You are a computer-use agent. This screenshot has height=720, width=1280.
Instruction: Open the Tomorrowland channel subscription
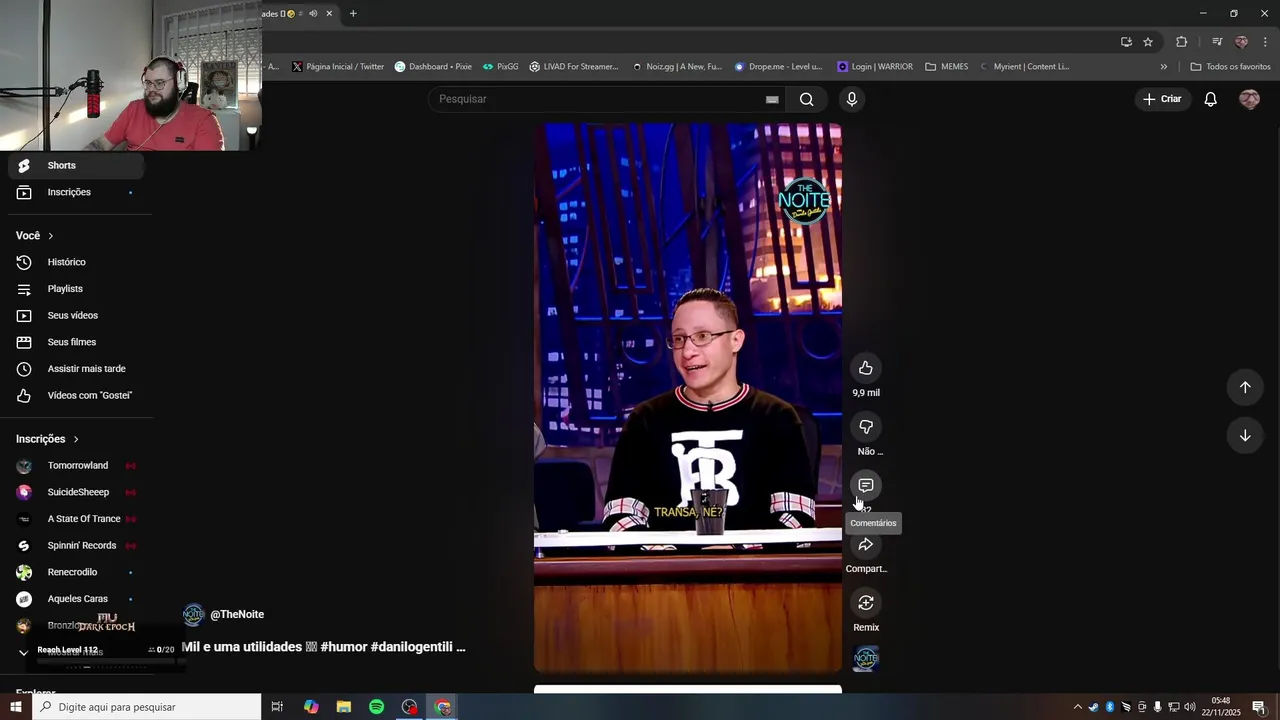76,466
